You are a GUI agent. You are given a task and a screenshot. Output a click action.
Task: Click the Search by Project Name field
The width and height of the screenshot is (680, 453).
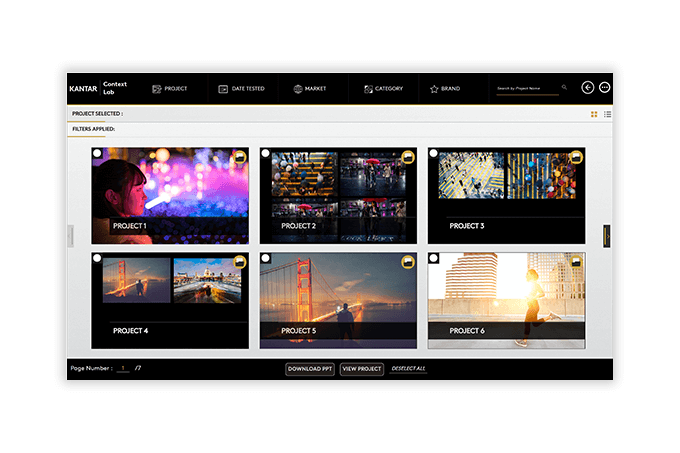[525, 88]
